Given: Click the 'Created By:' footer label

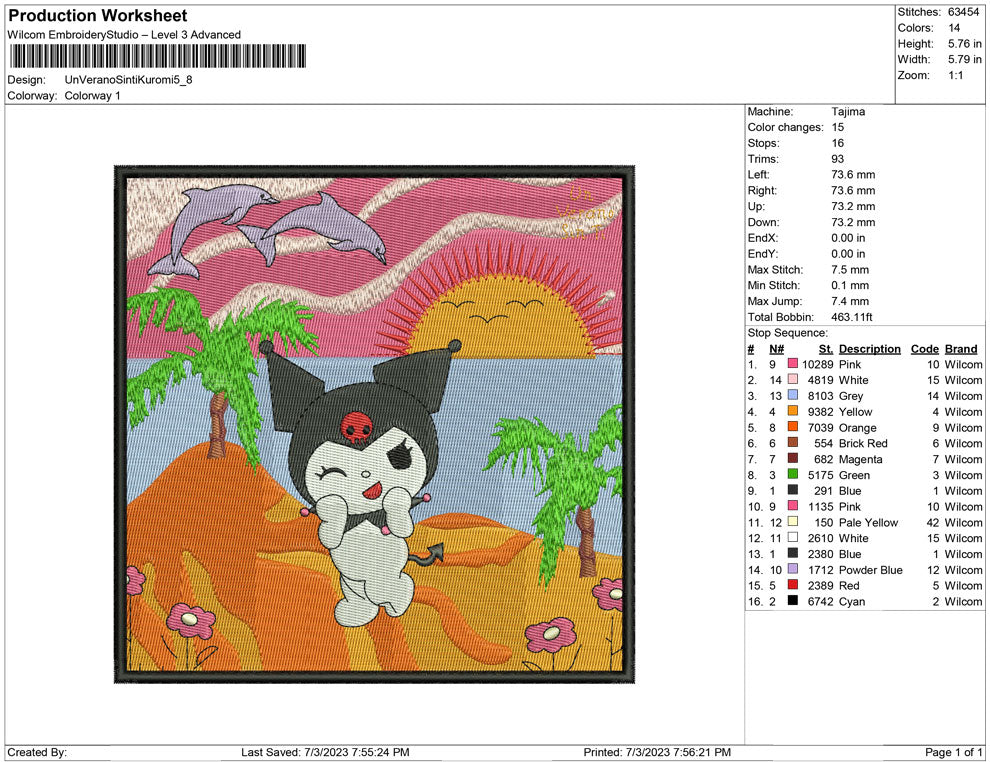Looking at the screenshot, I should (37, 752).
